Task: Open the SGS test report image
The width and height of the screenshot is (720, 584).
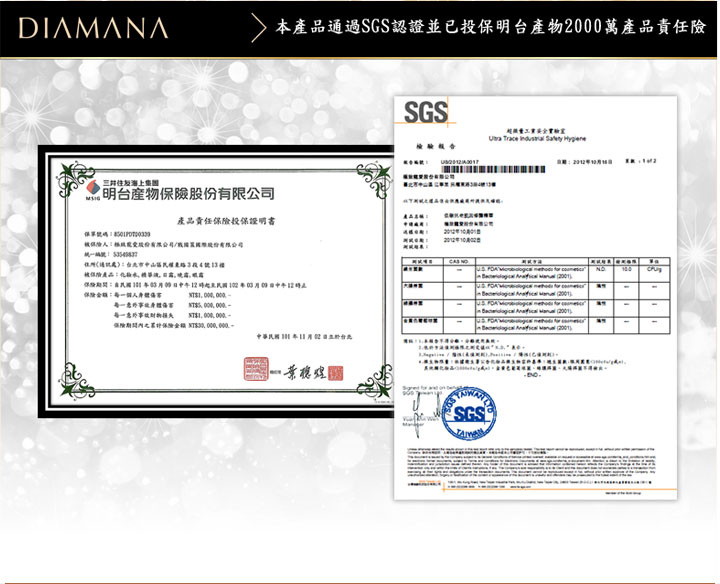Action: click(x=535, y=298)
